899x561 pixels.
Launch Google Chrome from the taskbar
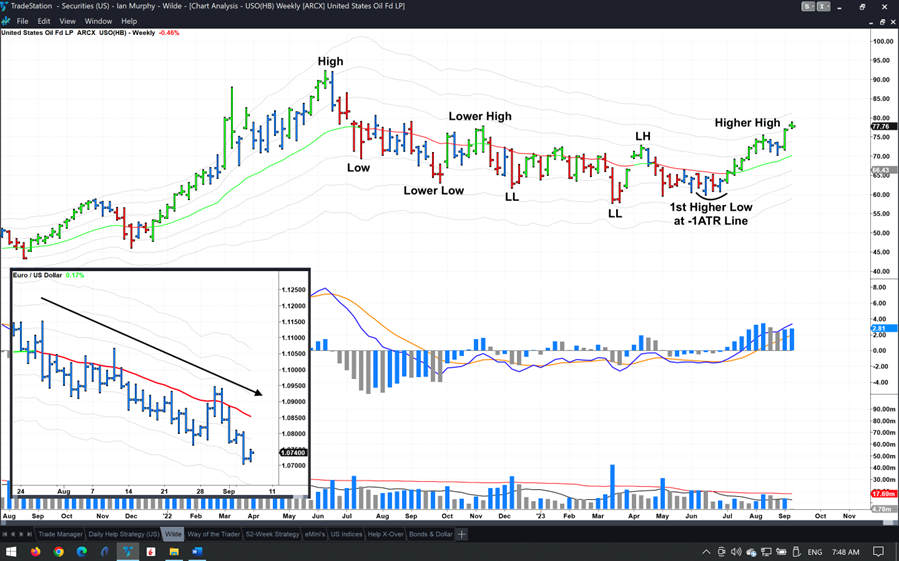tap(59, 551)
